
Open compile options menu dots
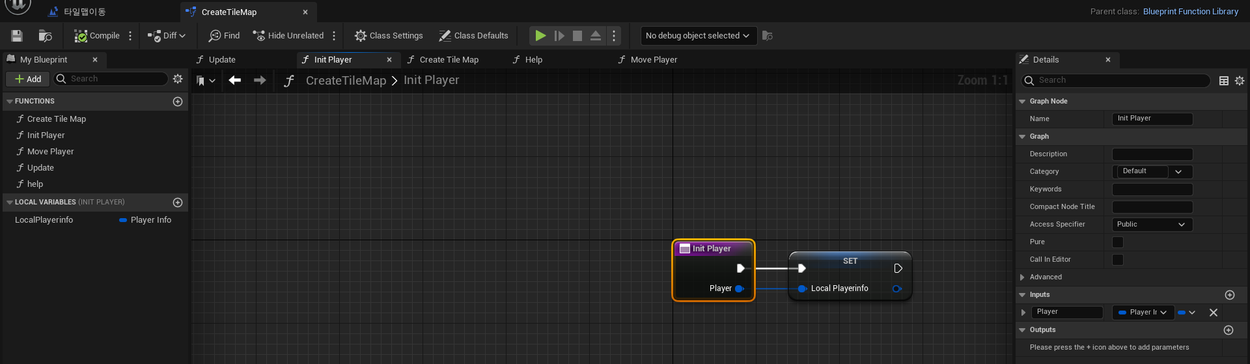point(130,36)
